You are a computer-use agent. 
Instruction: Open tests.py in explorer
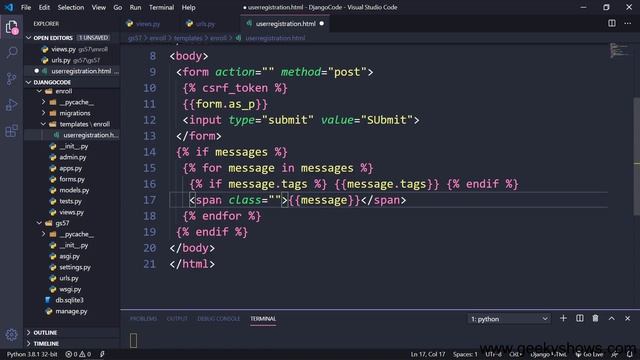point(72,201)
